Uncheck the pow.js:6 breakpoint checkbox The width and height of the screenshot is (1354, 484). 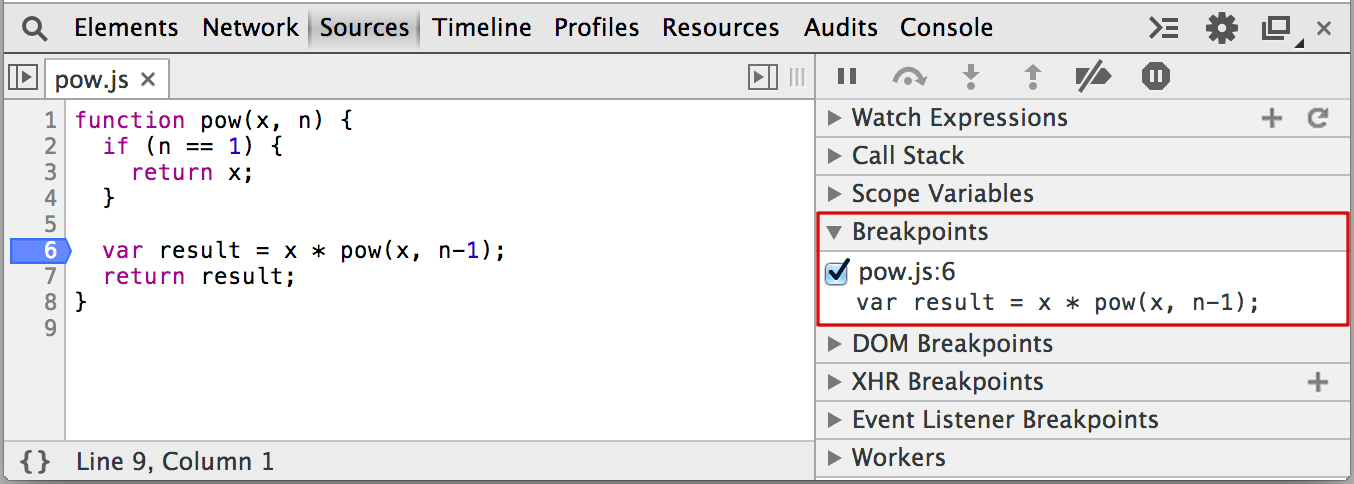[x=837, y=273]
